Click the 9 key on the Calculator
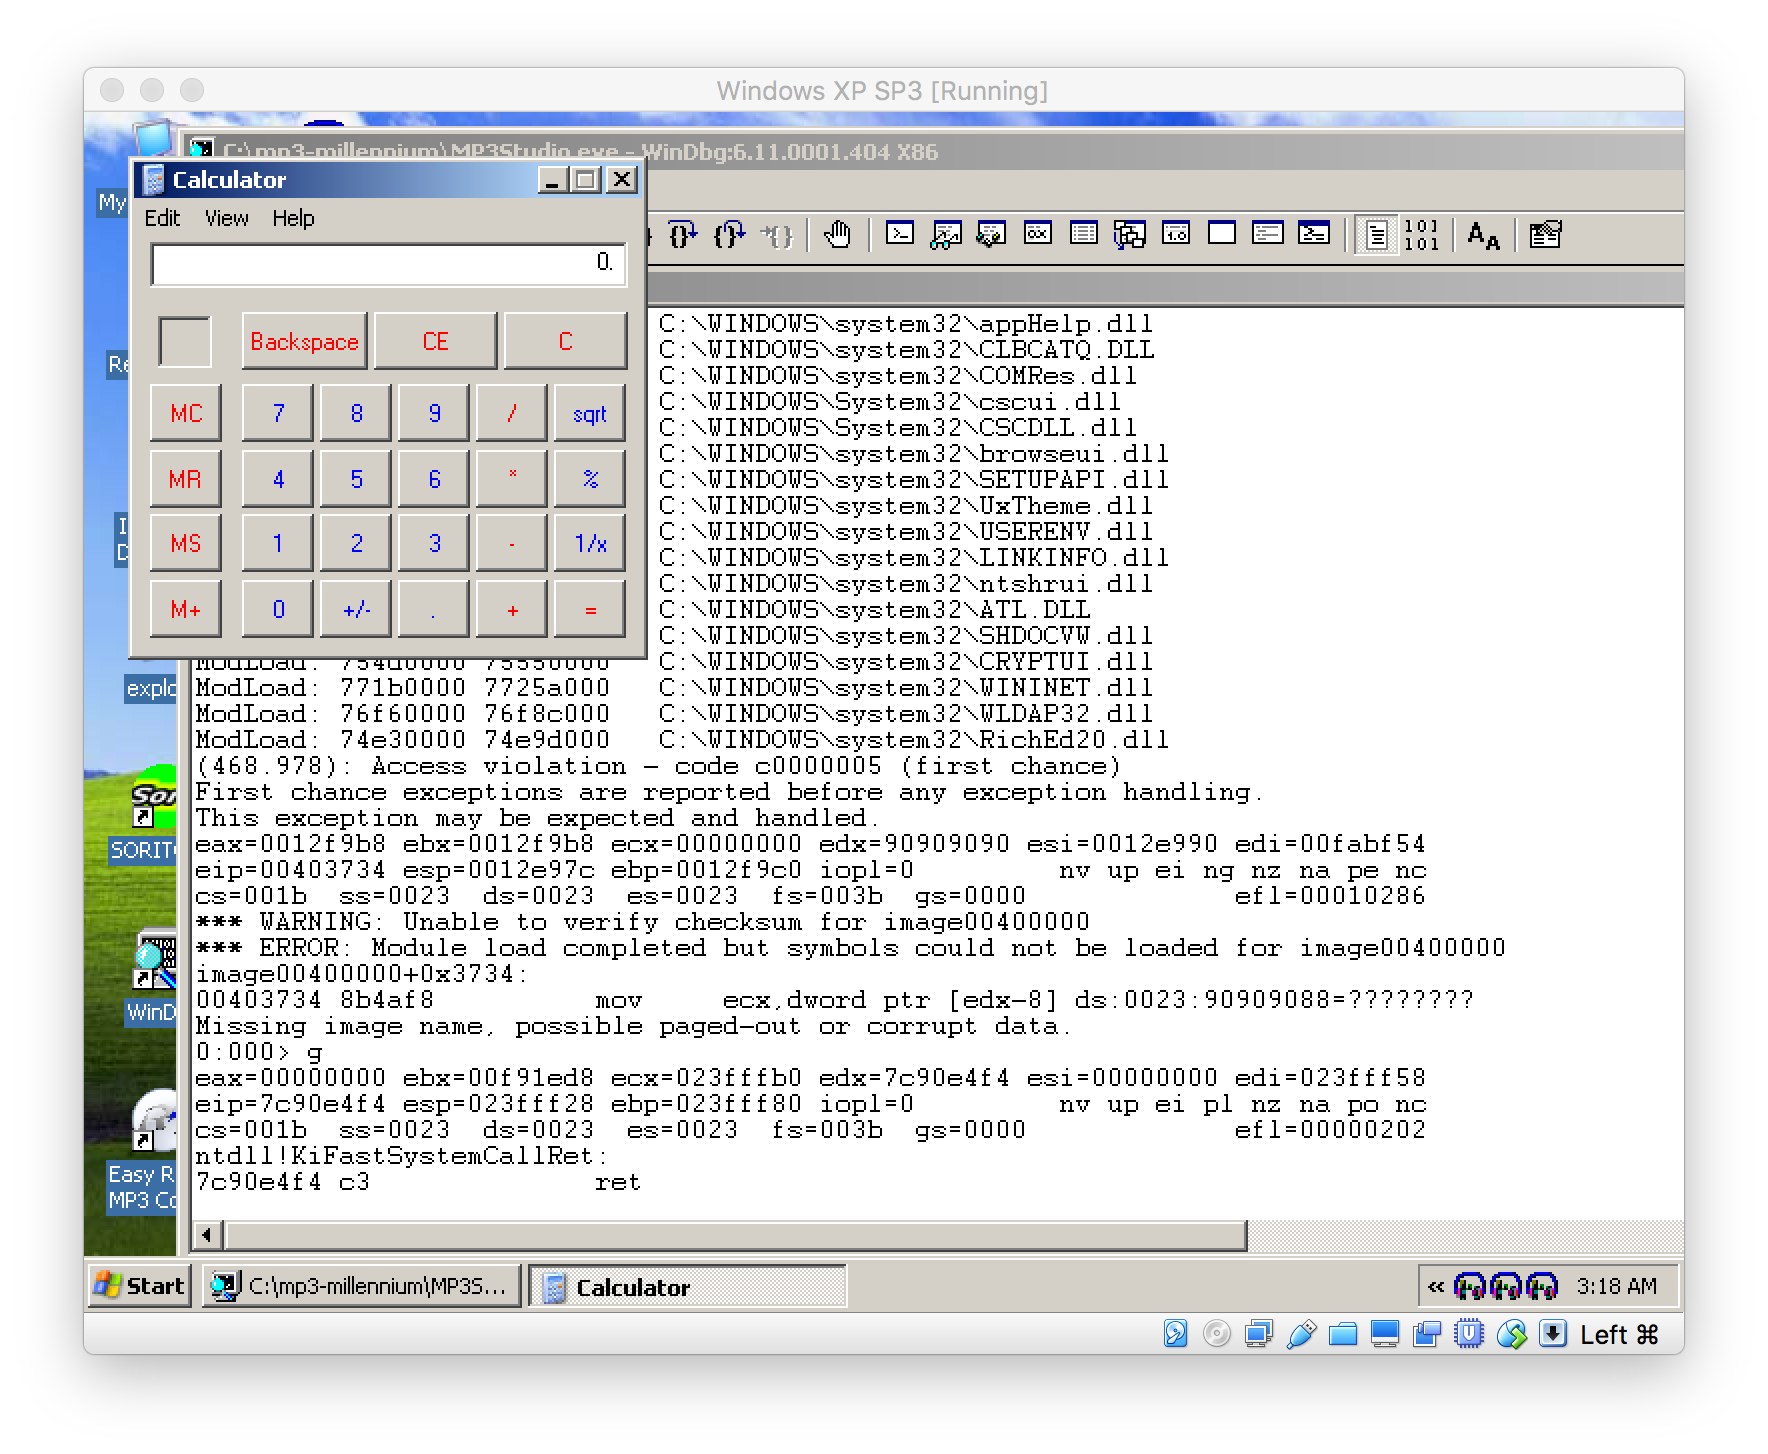The image size is (1768, 1454). [434, 413]
